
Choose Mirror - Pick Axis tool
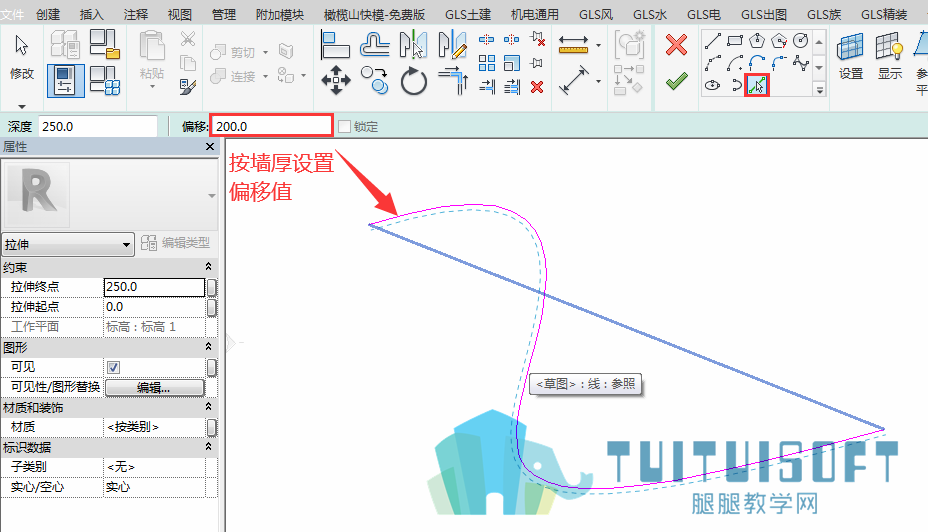coord(413,45)
